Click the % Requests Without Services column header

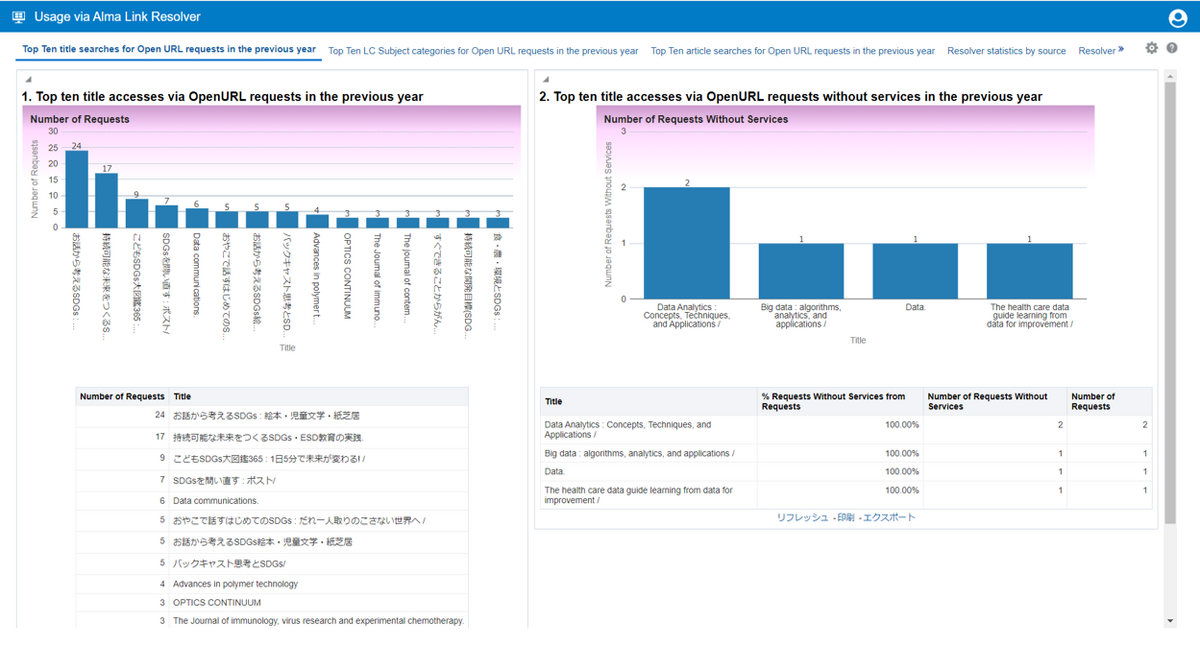(x=833, y=402)
